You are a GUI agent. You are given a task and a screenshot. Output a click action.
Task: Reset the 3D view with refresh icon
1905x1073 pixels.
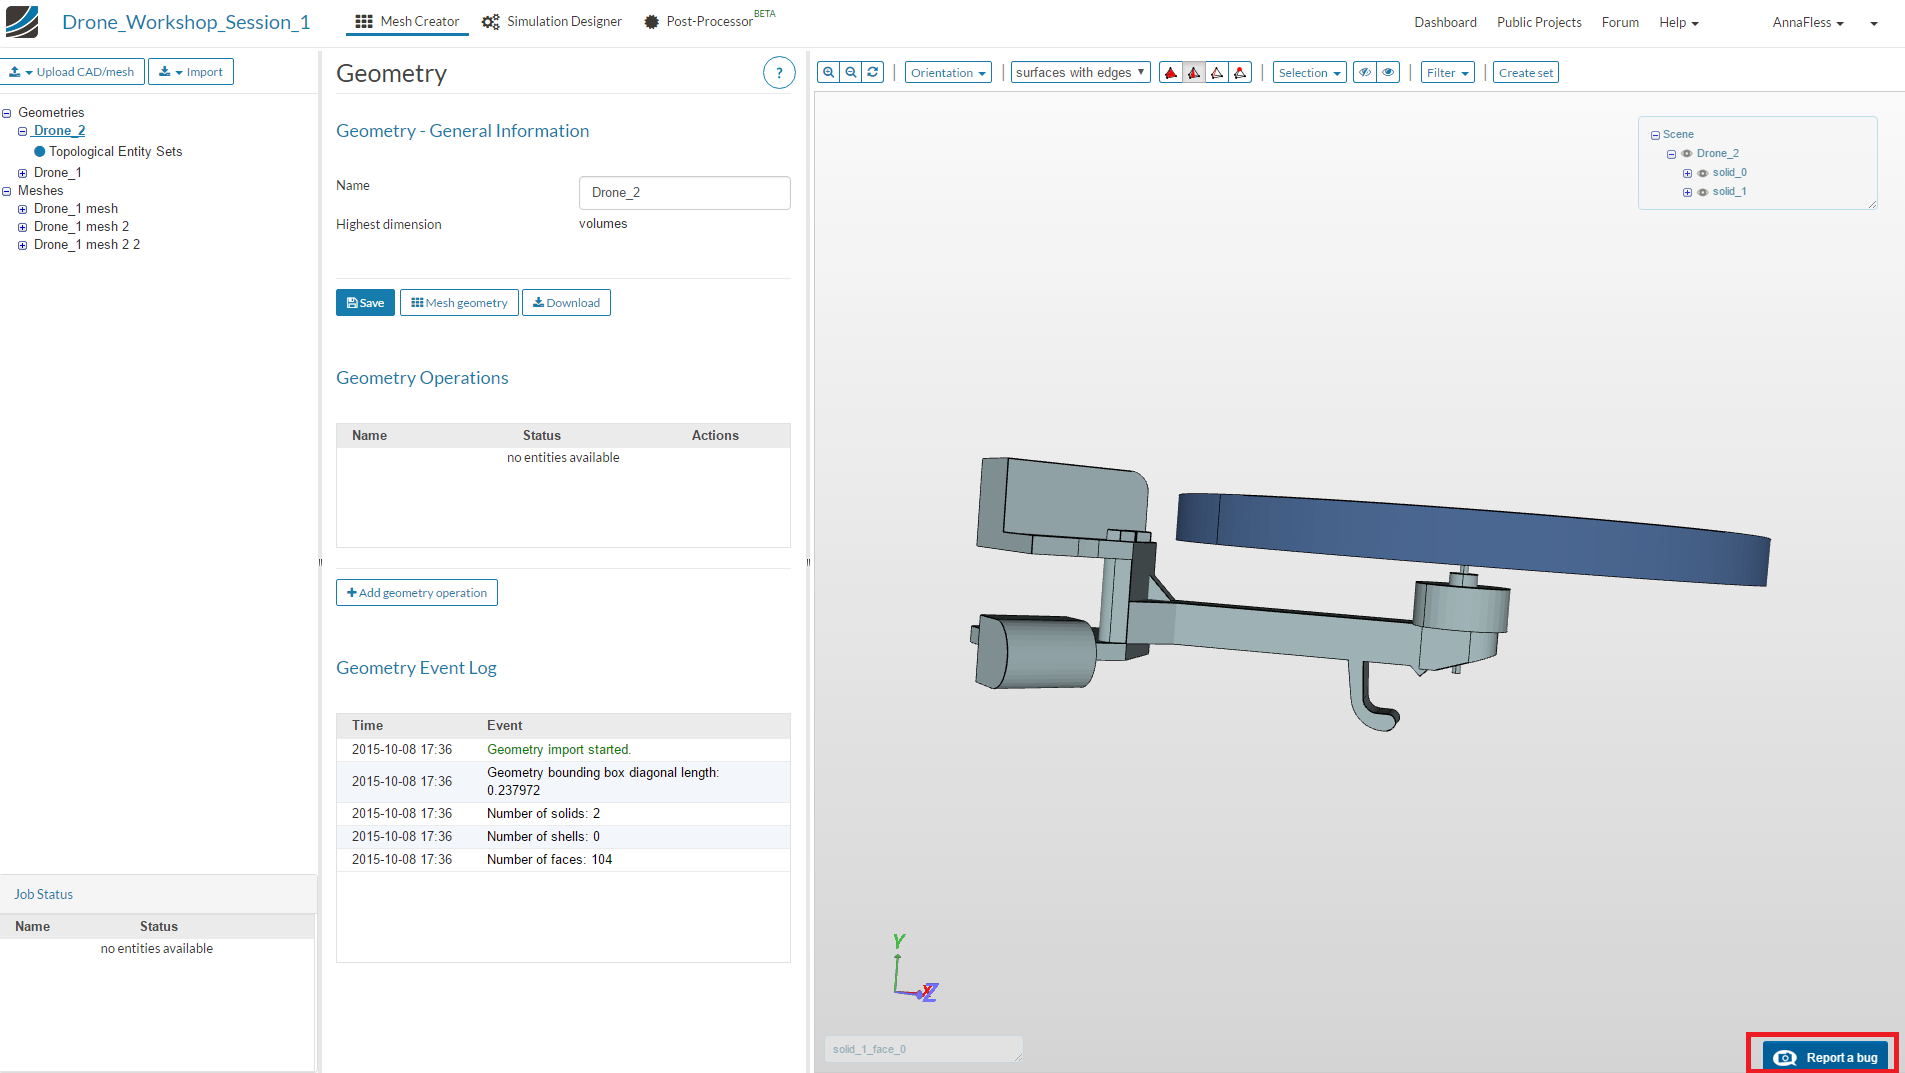tap(873, 72)
